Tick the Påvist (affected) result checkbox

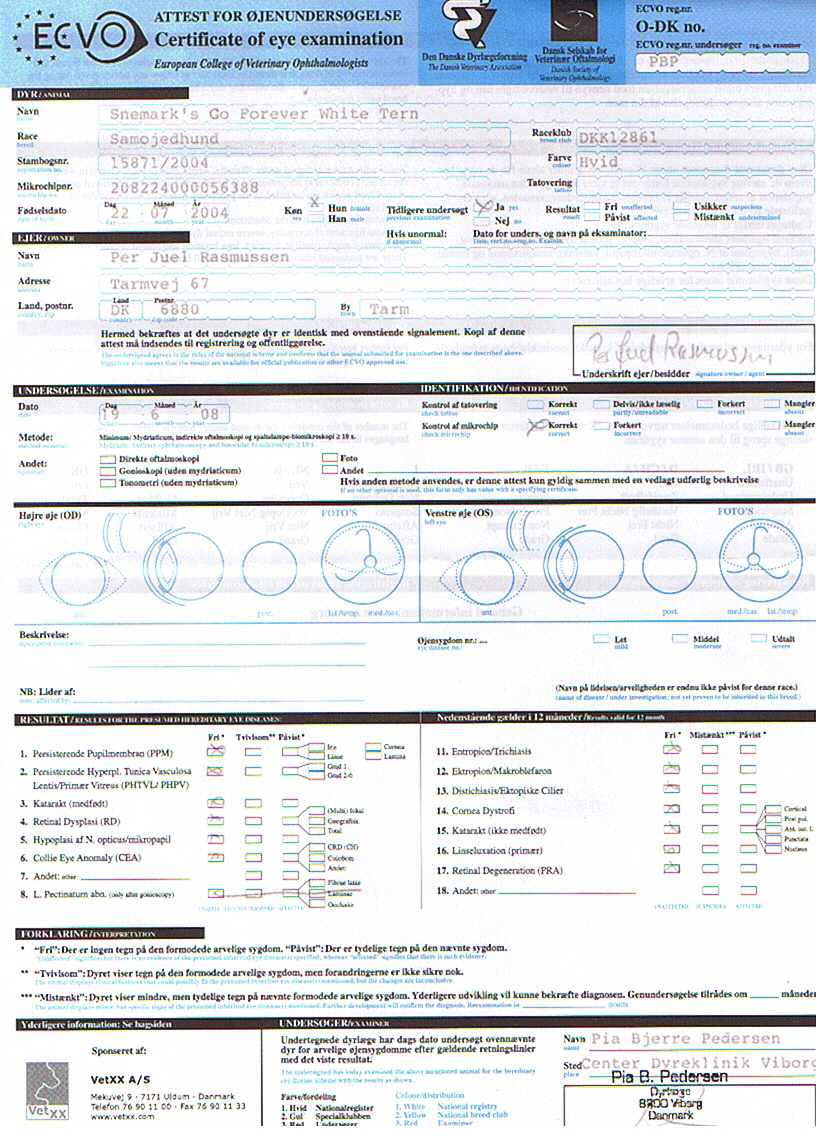click(x=591, y=217)
